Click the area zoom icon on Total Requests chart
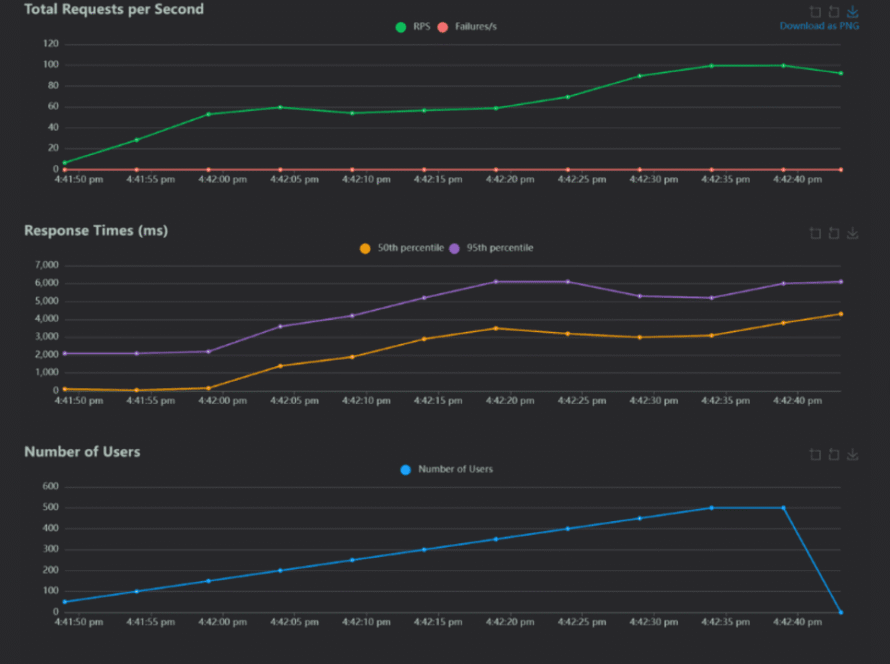Image resolution: width=890 pixels, height=664 pixels. [x=815, y=12]
